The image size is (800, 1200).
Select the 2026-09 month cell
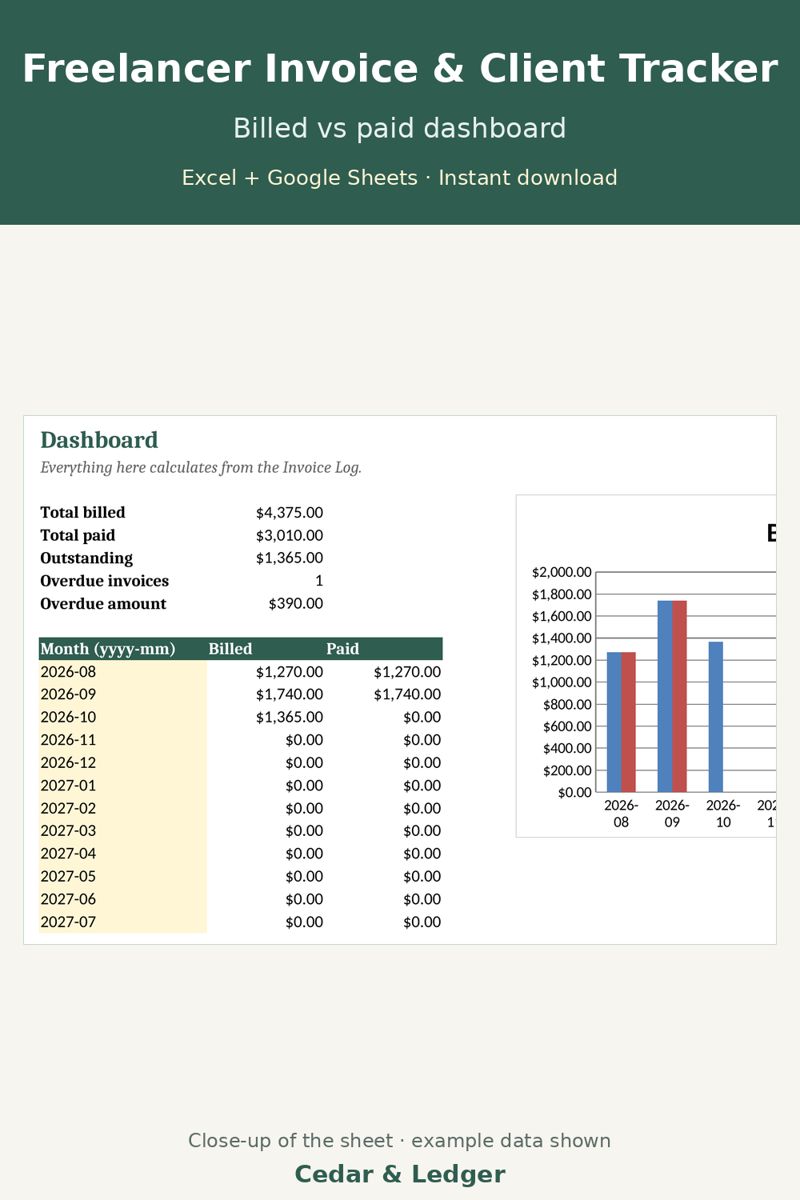click(123, 694)
